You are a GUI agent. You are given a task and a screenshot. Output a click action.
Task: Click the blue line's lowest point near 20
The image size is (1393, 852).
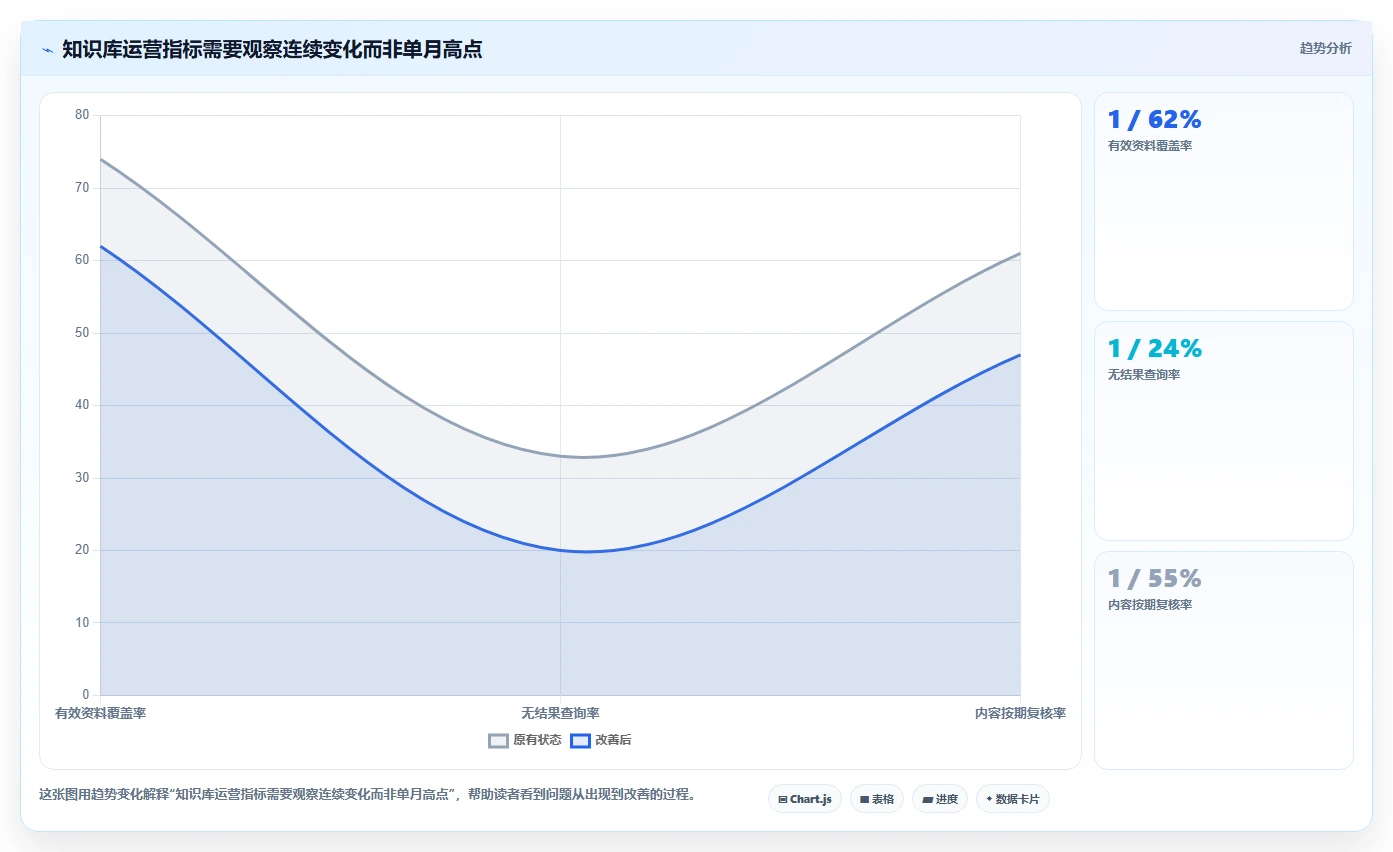pos(586,551)
